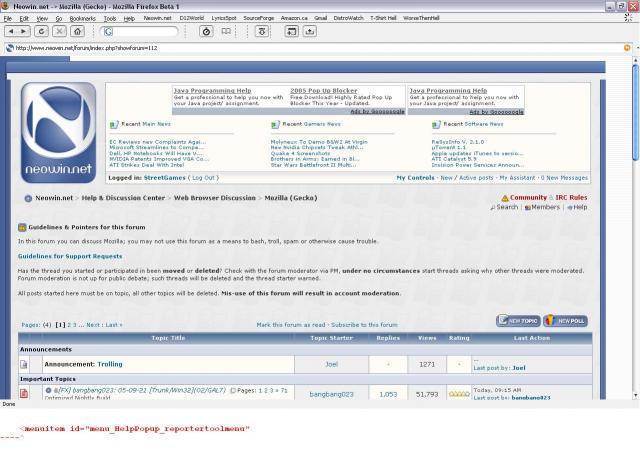640x451 pixels.
Task: Click the orange Go icon in address bar
Action: (627, 48)
